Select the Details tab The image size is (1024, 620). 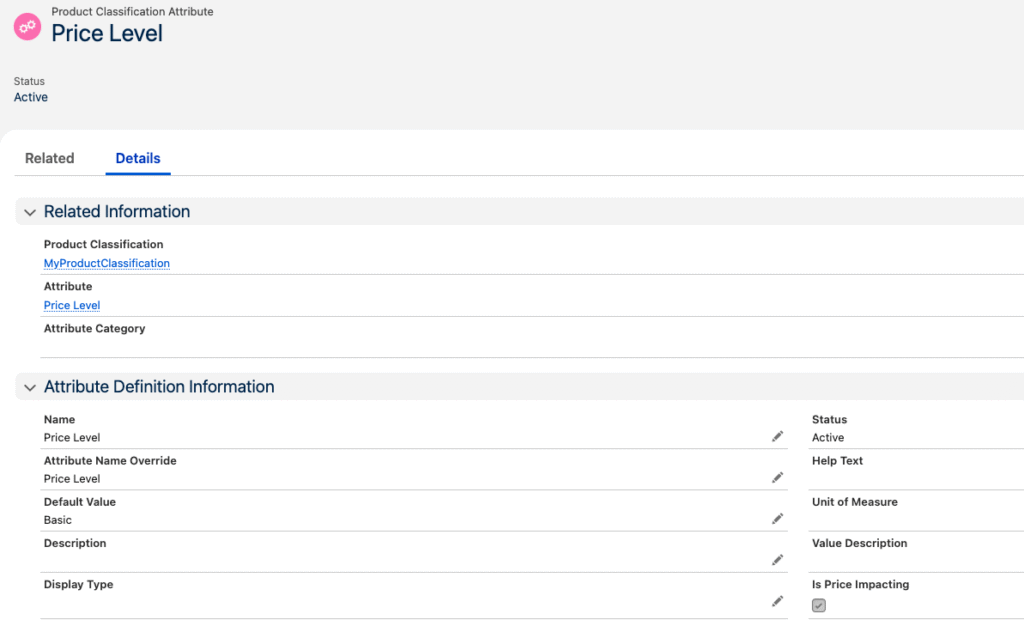point(138,158)
